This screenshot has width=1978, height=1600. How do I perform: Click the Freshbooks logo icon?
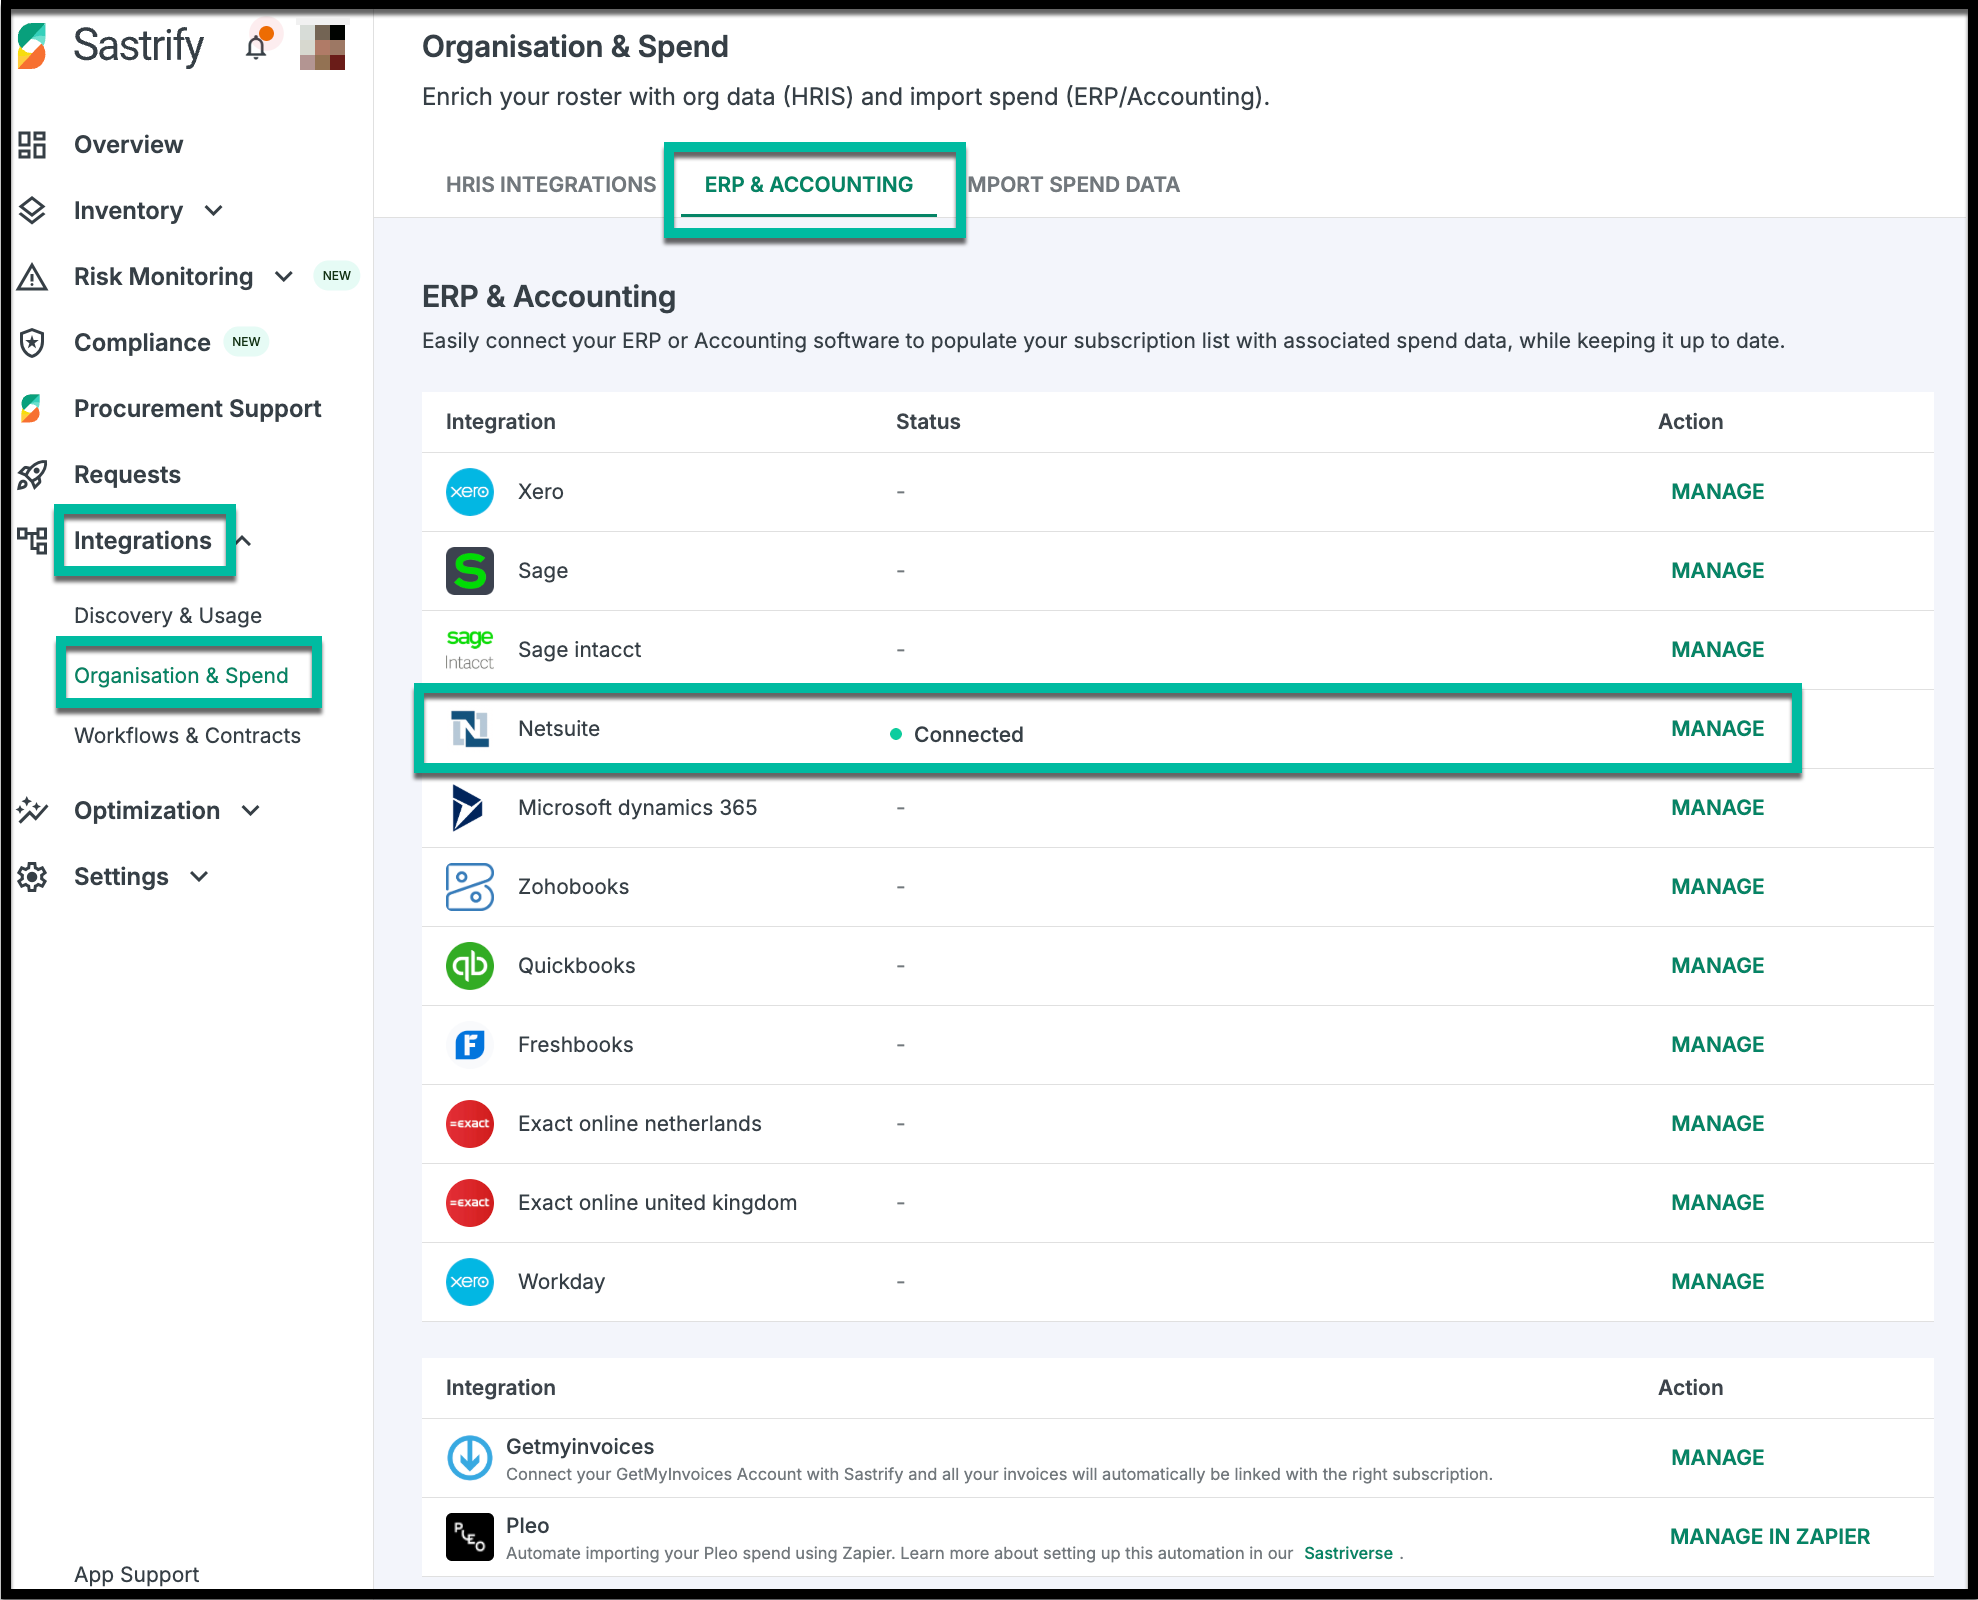pos(470,1045)
